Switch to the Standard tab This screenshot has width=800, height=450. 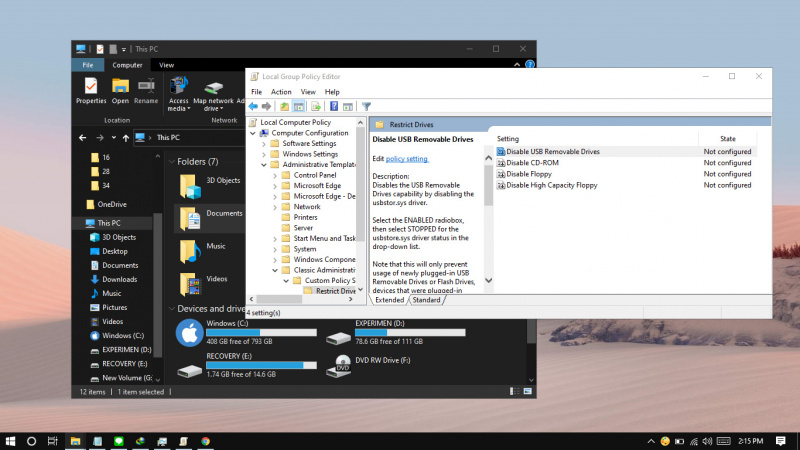click(x=426, y=300)
